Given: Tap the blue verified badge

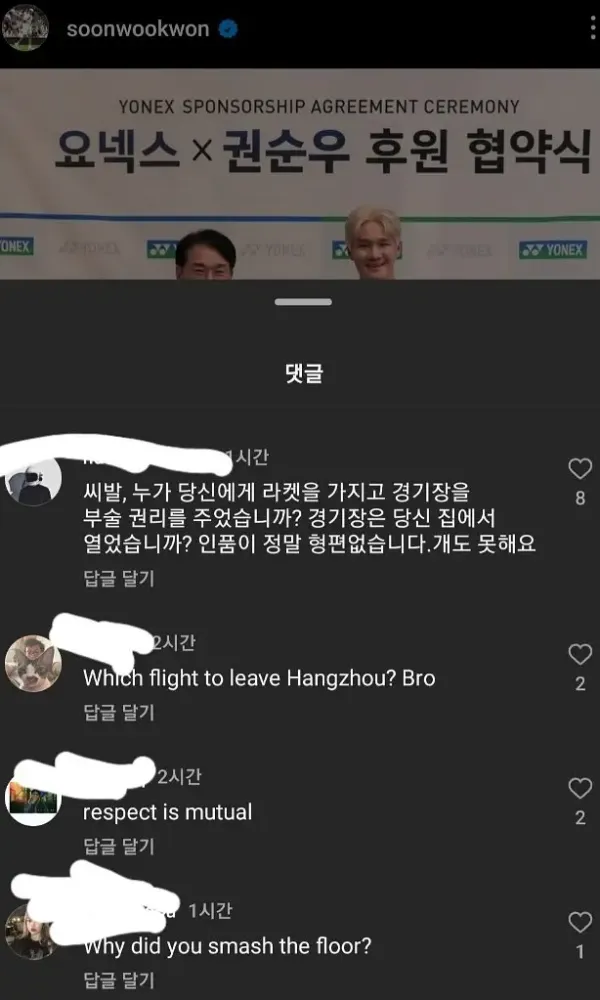Looking at the screenshot, I should [228, 29].
